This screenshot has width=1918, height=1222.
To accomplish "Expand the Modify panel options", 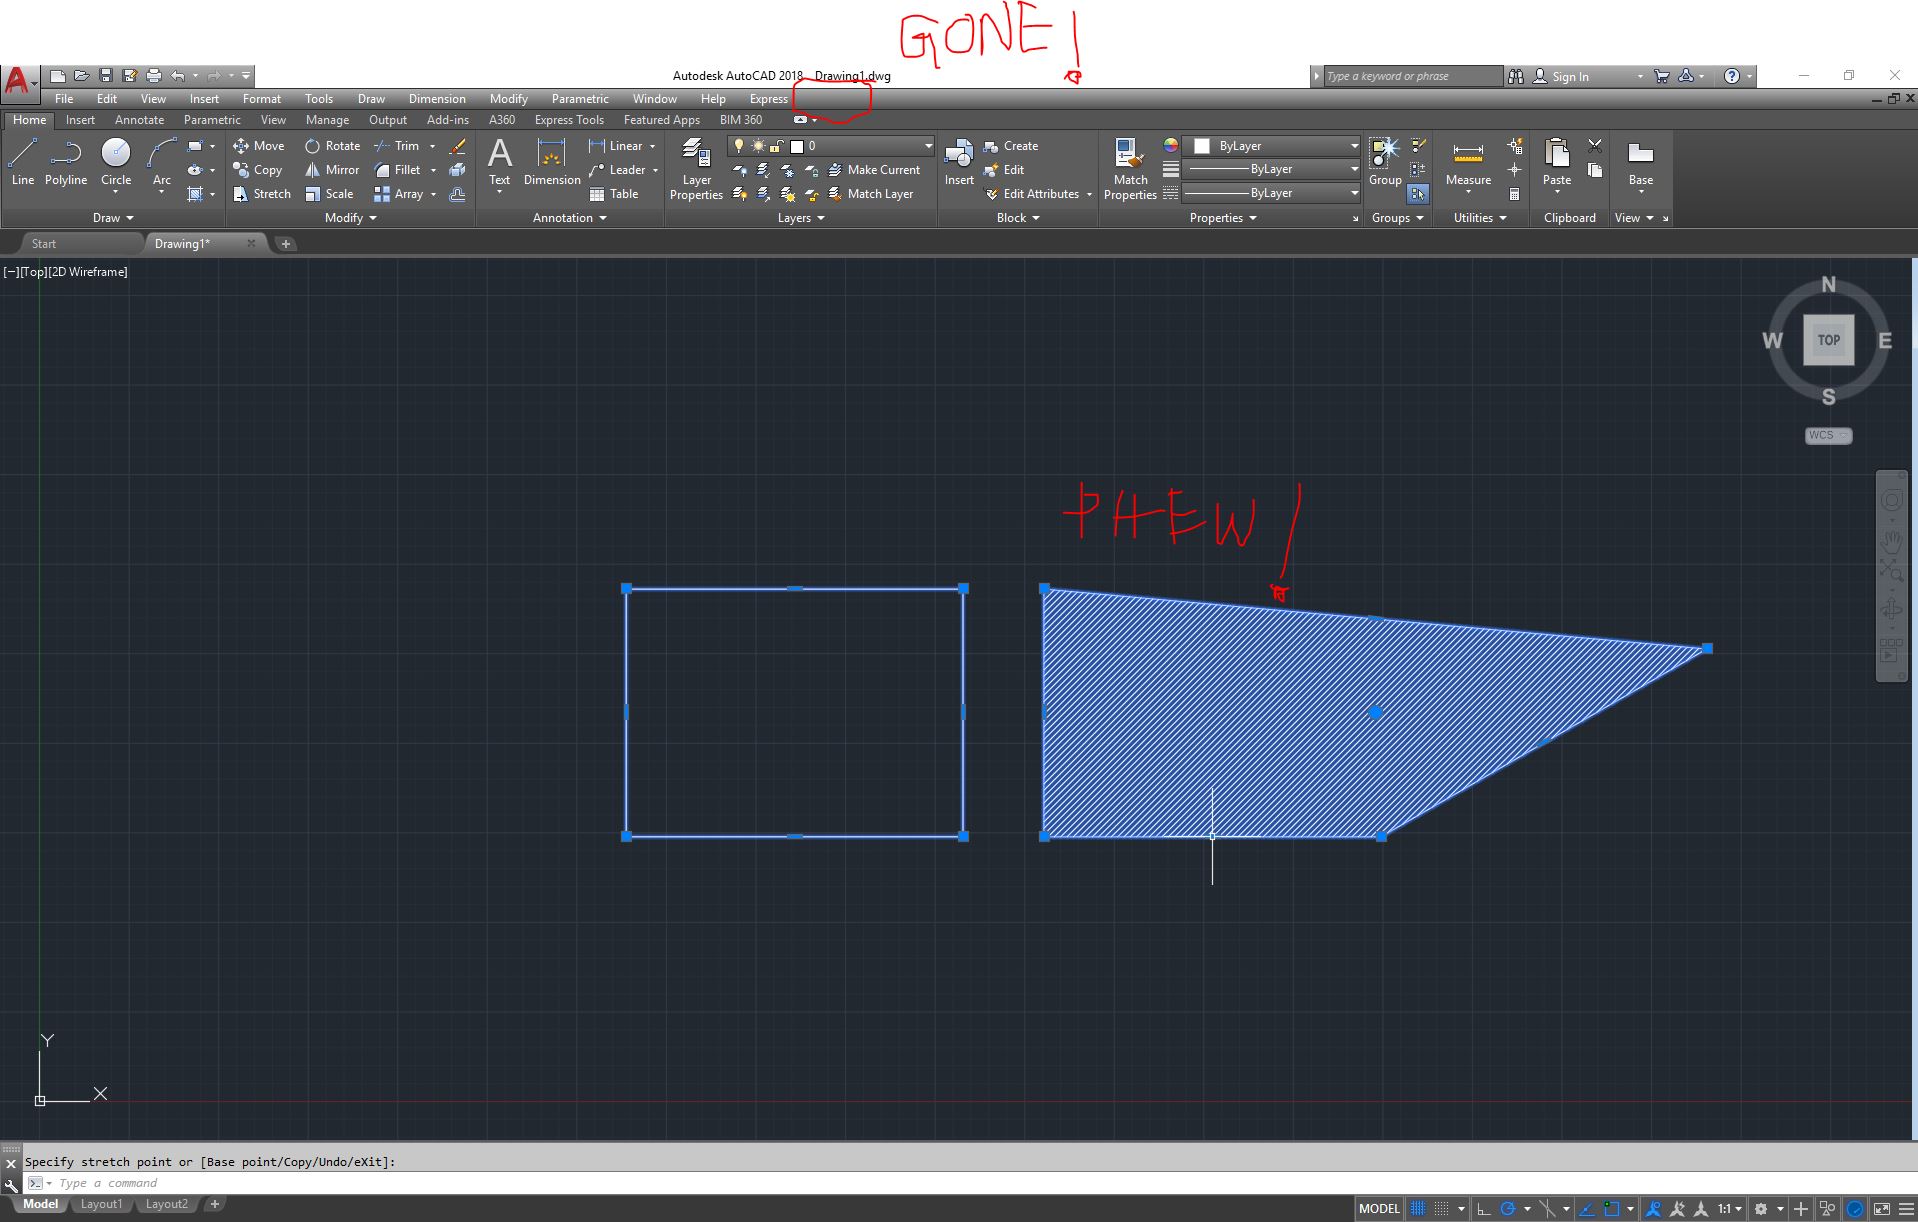I will click(x=370, y=218).
